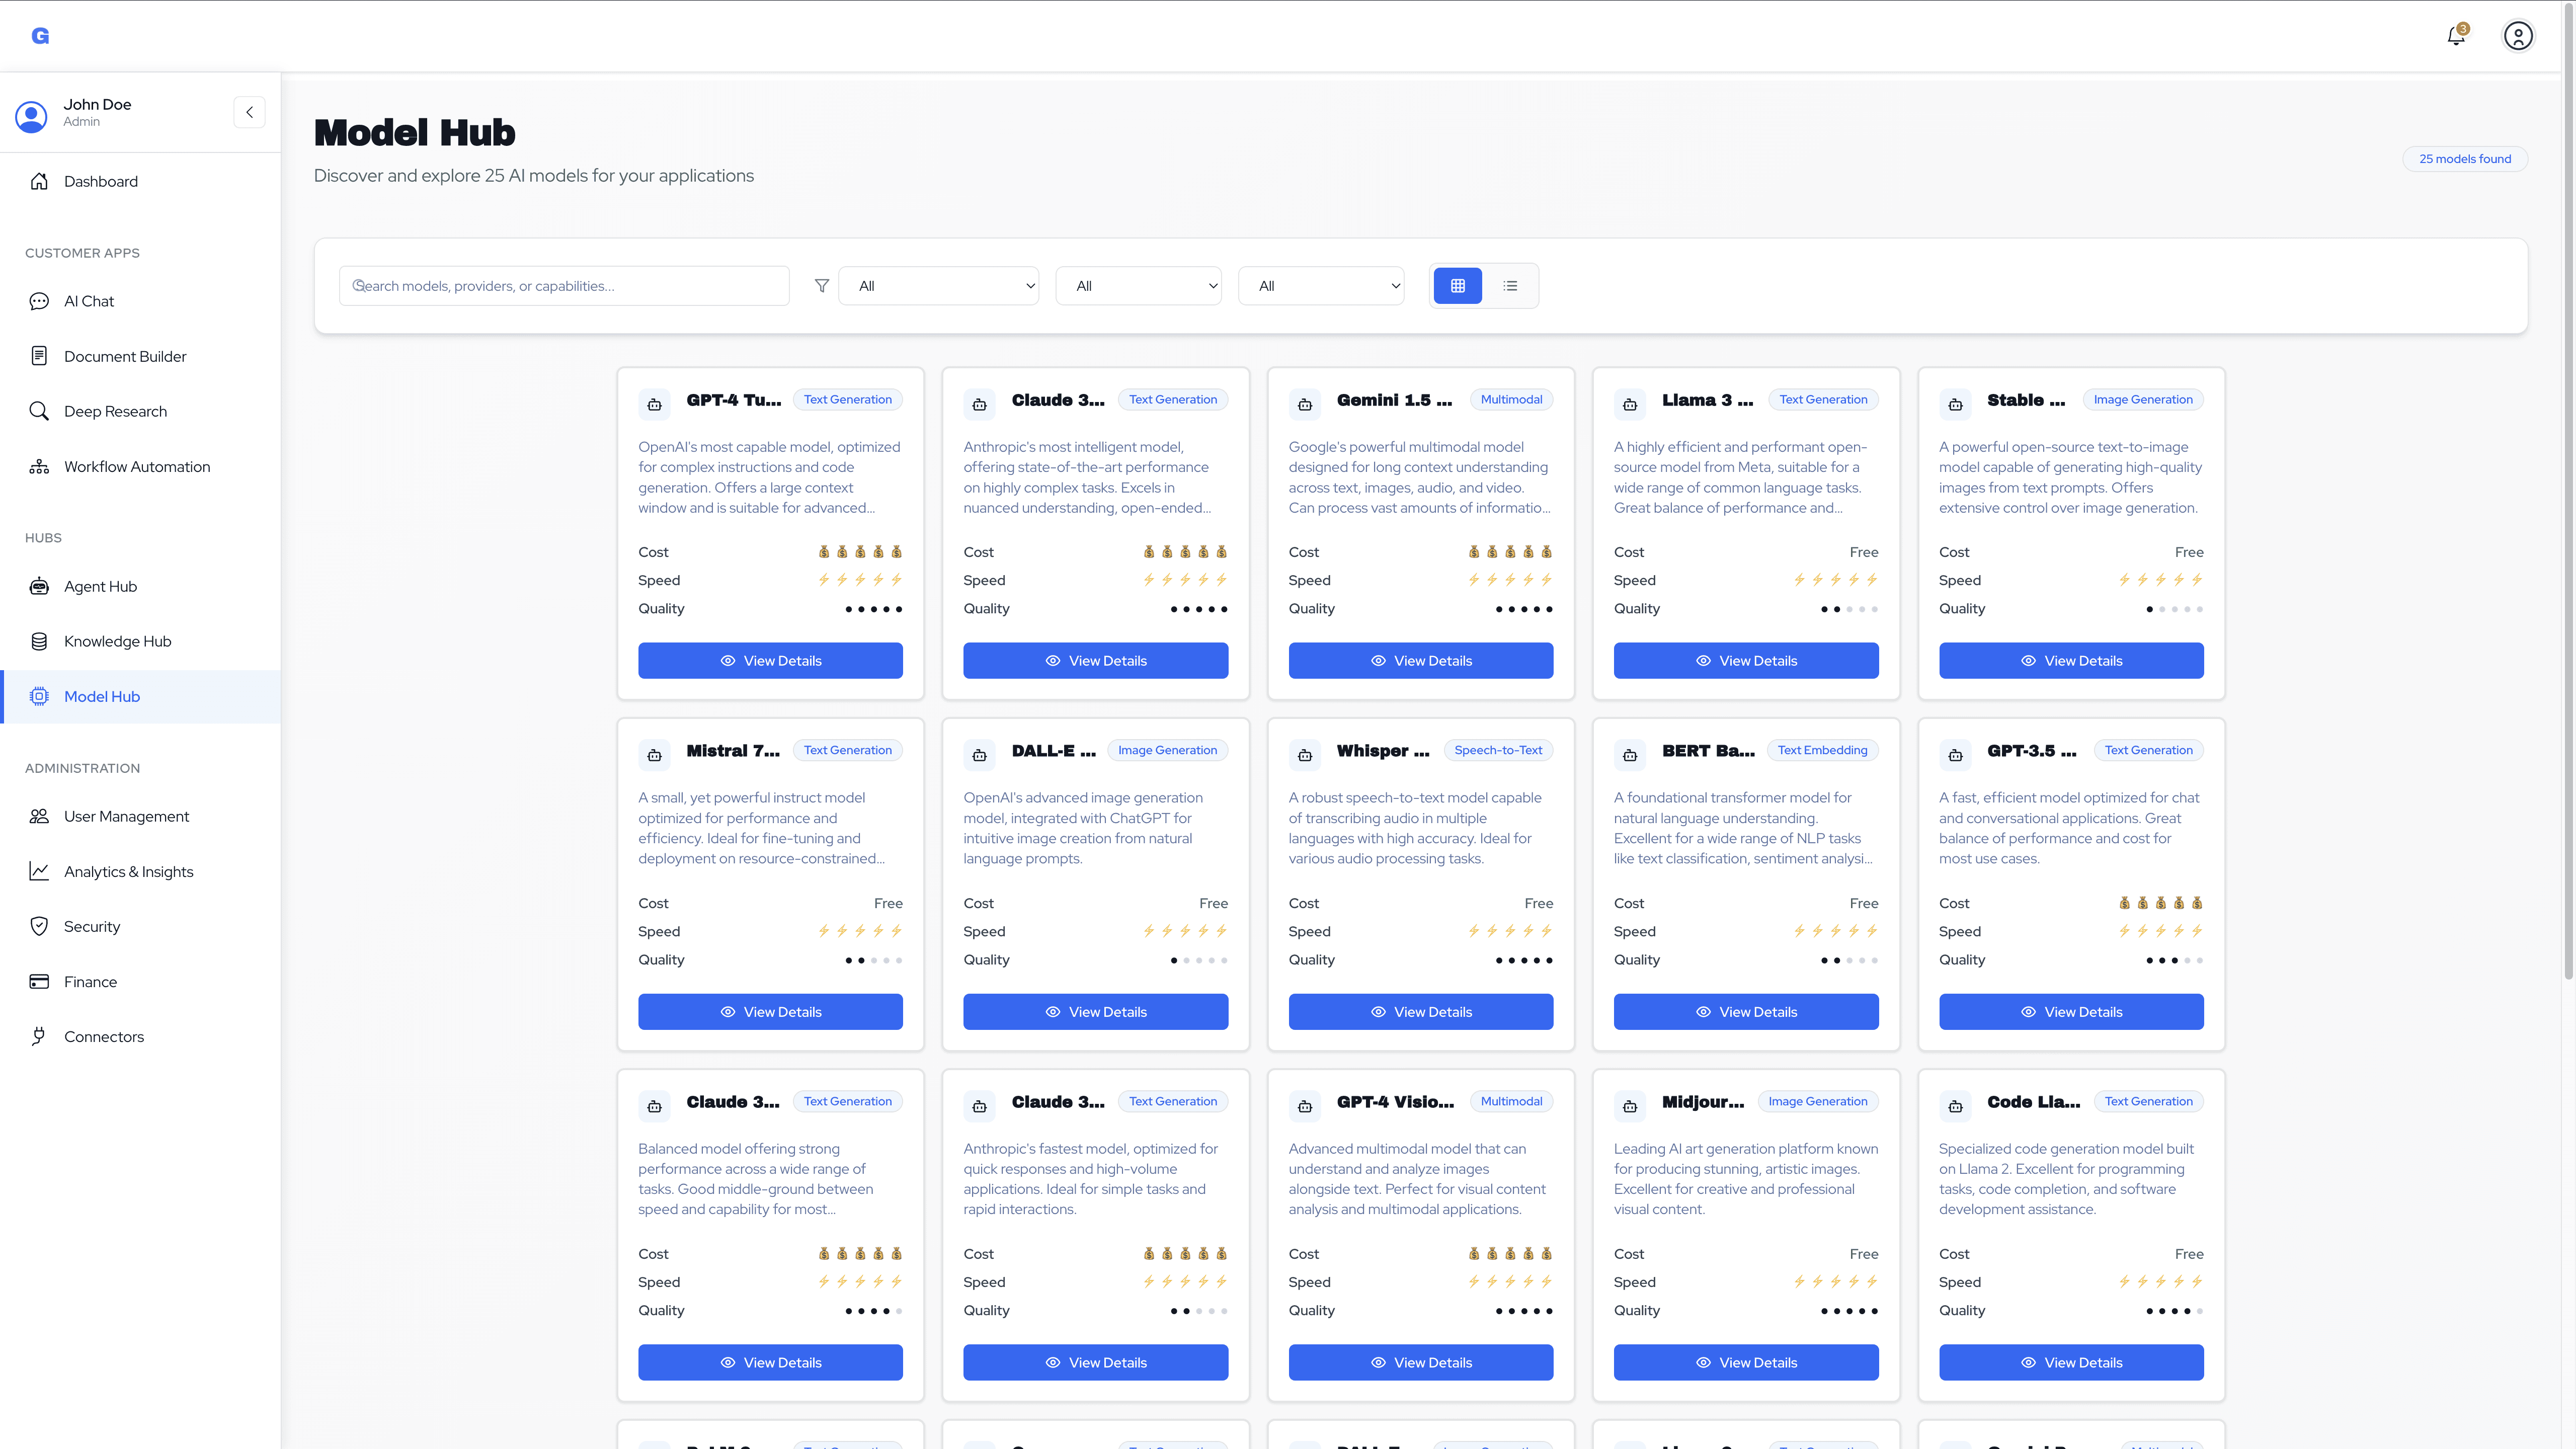Select the Knowledge Hub icon
2576x1449 pixels.
click(38, 641)
